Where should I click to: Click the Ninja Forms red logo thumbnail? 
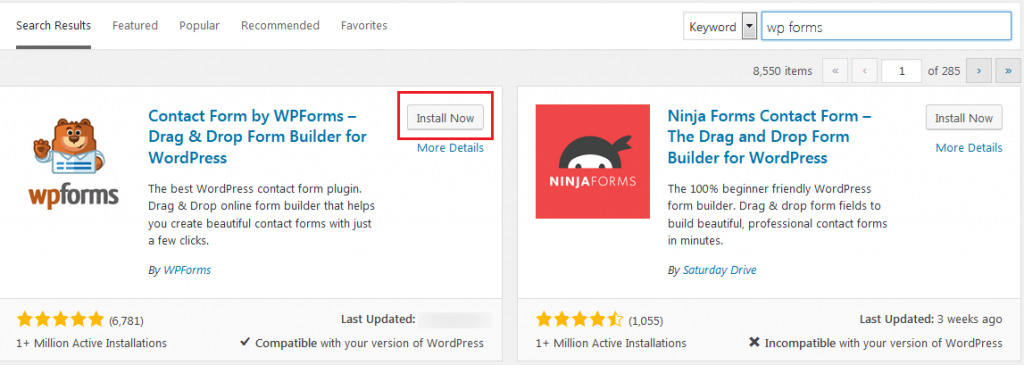click(x=593, y=161)
